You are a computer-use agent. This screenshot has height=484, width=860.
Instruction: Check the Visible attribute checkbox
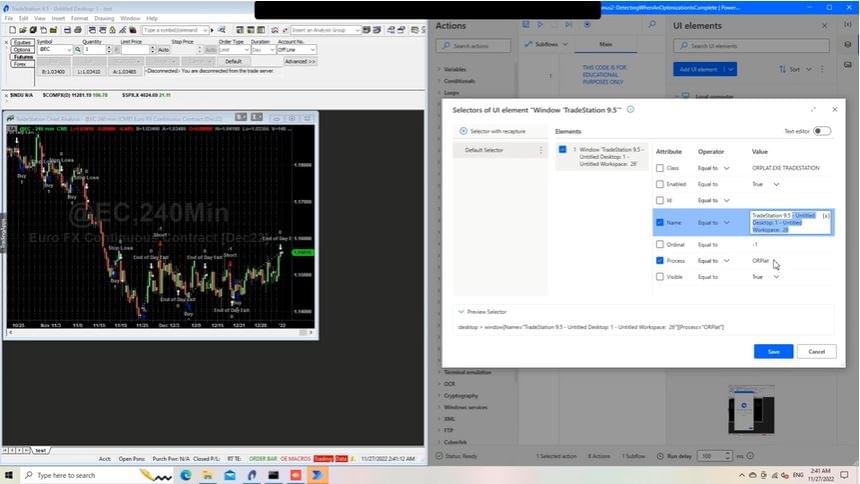(x=659, y=276)
